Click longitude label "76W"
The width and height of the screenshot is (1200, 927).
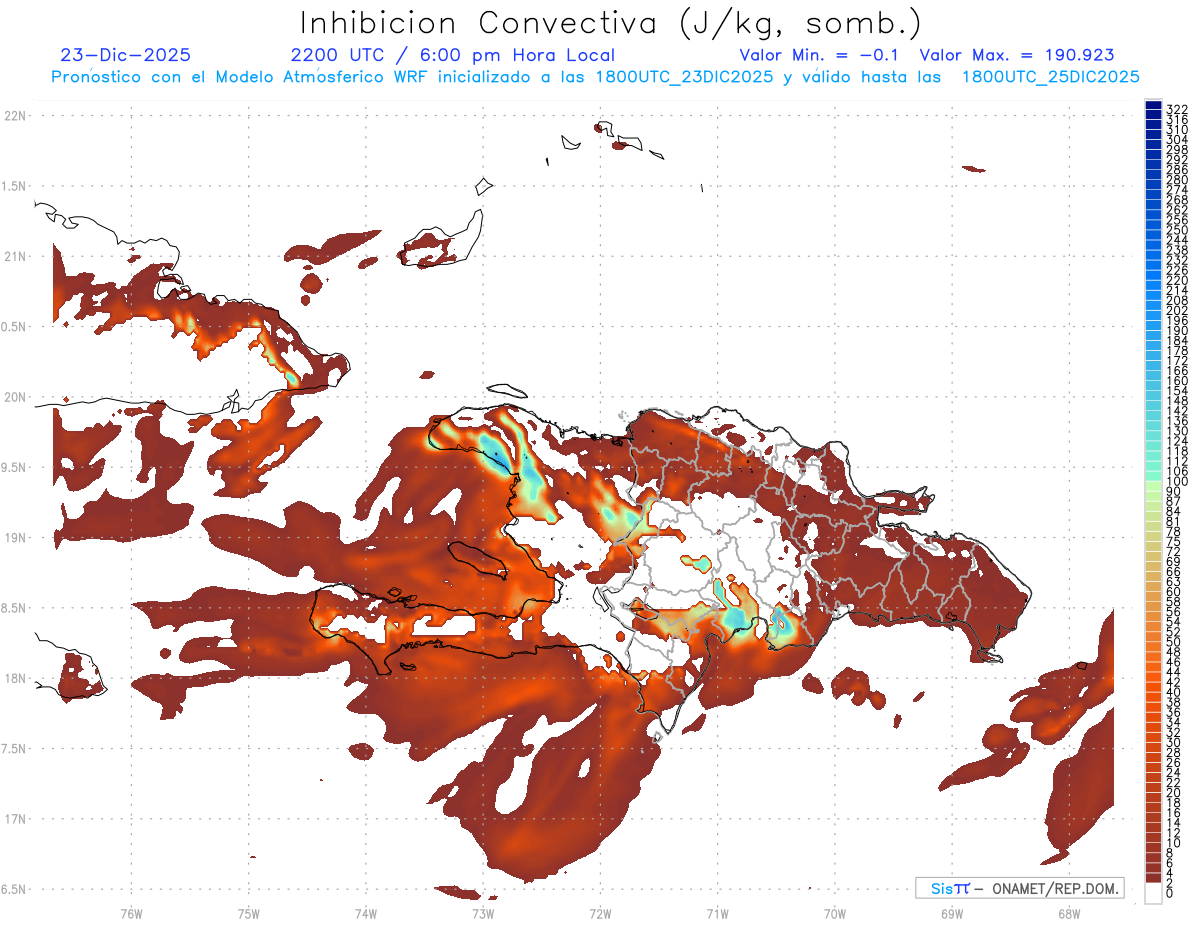(131, 912)
